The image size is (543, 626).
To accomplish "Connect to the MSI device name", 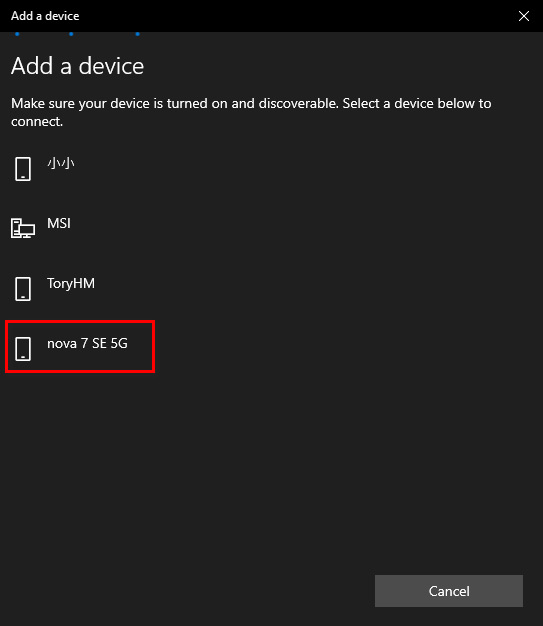I will [x=59, y=223].
